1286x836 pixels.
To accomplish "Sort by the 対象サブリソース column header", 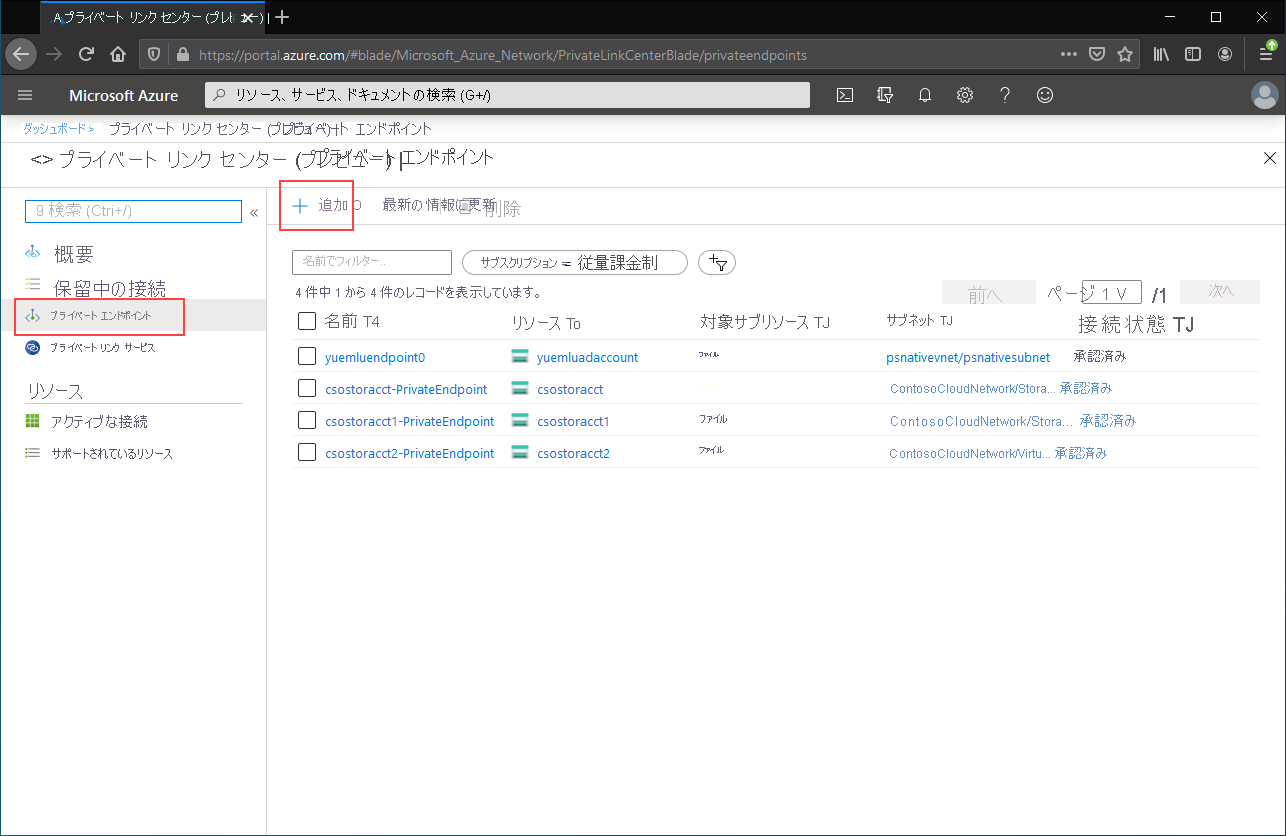I will (765, 322).
